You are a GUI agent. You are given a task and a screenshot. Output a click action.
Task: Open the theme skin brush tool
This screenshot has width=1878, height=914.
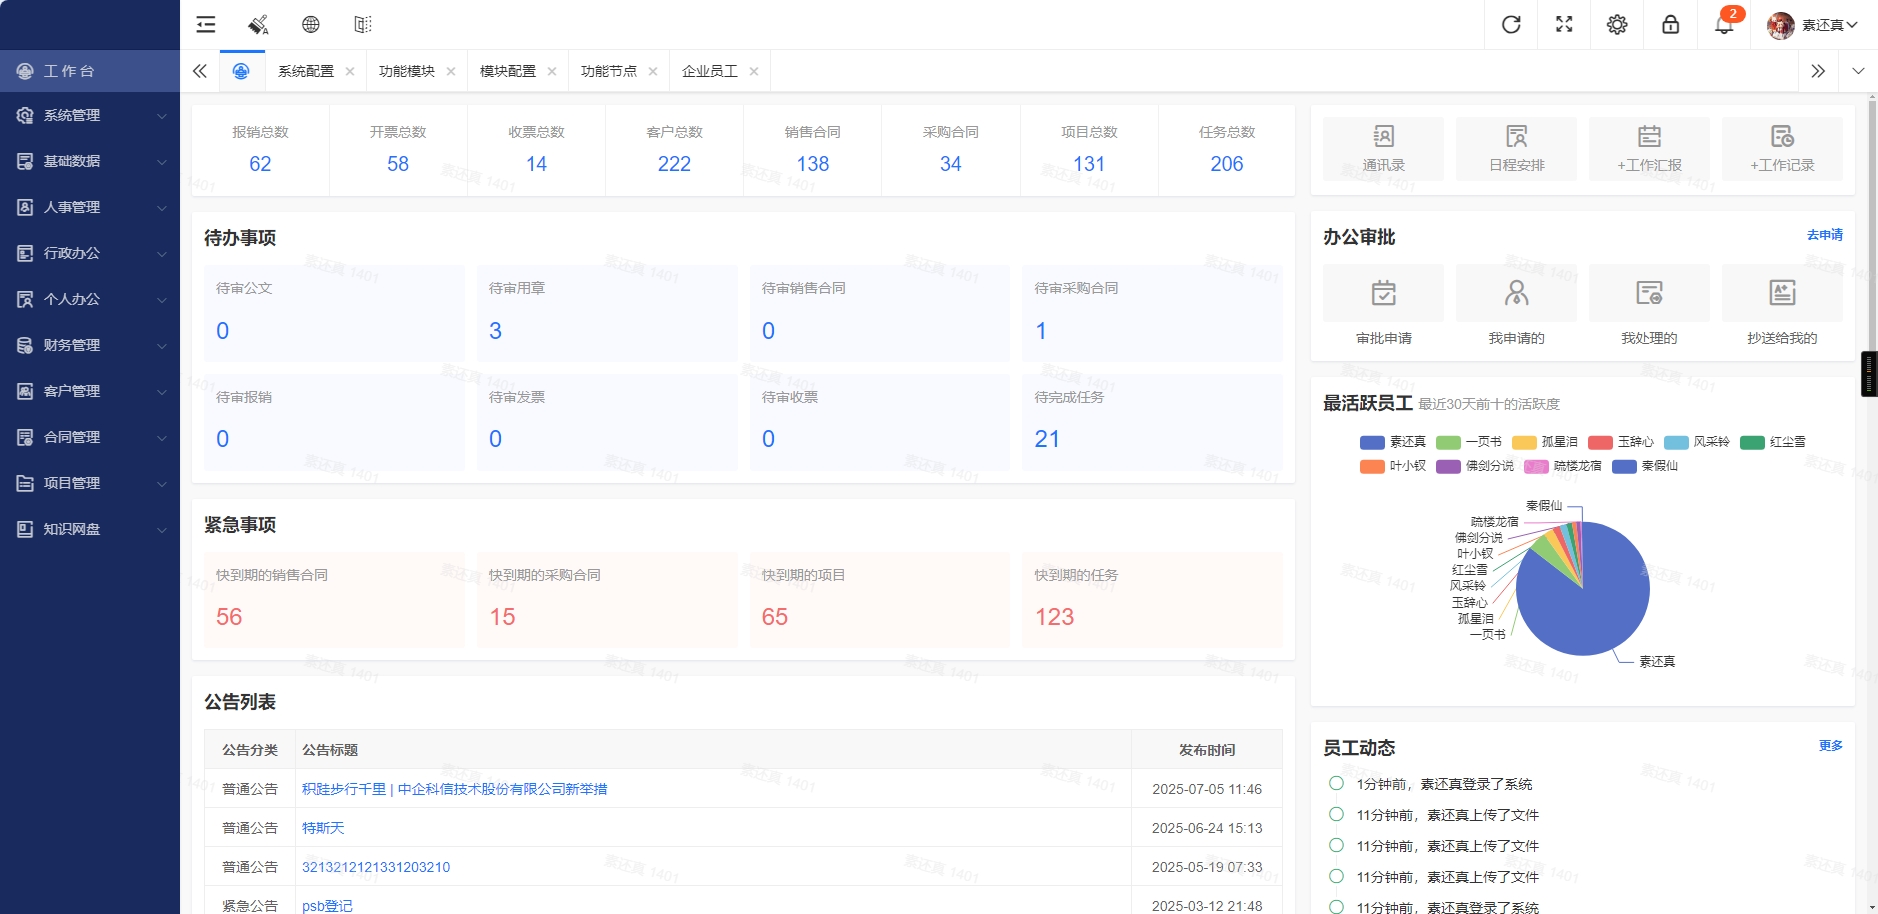258,23
